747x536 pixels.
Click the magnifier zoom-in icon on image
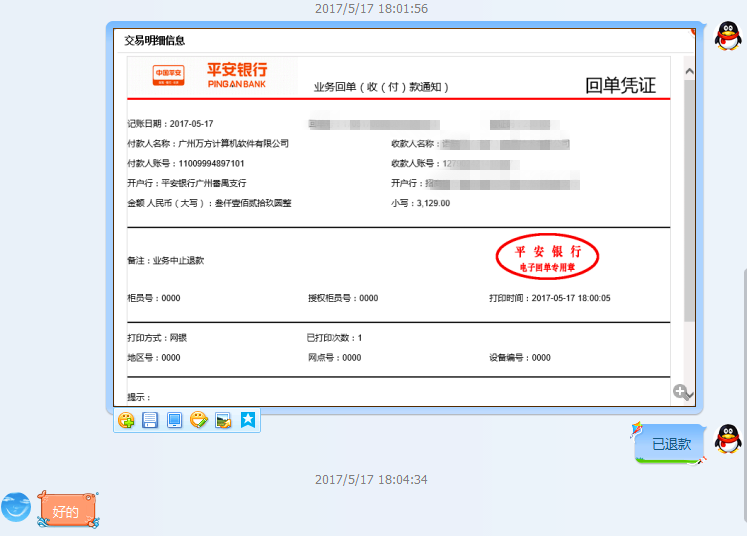(680, 392)
